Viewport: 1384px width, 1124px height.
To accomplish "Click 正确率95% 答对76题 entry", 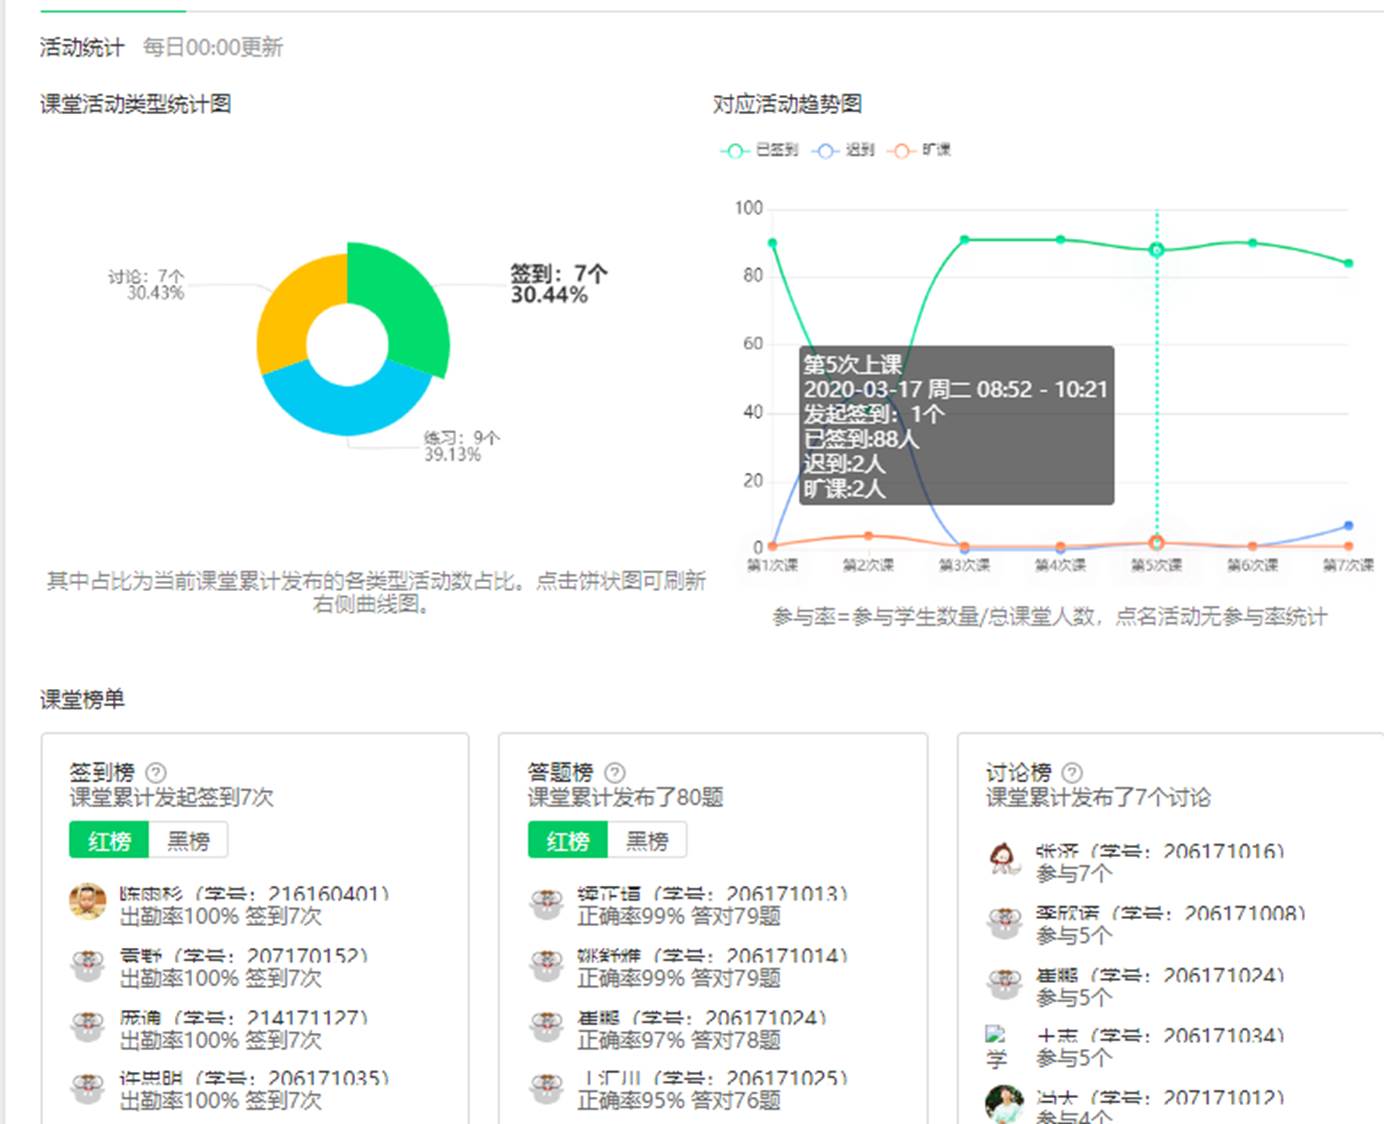I will 679,1100.
